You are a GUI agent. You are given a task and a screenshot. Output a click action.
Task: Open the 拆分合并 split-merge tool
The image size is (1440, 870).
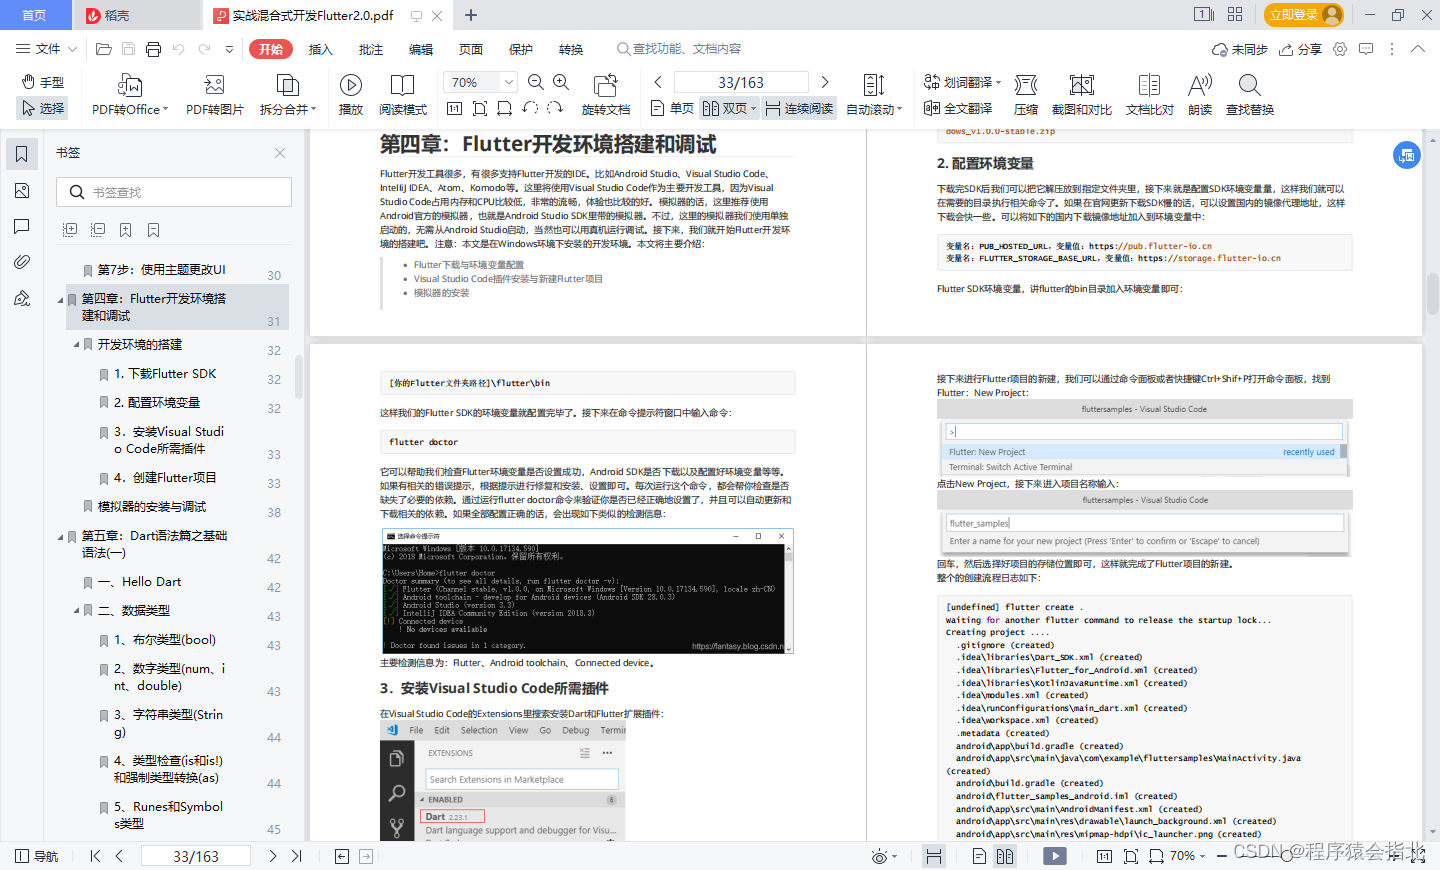[x=288, y=95]
